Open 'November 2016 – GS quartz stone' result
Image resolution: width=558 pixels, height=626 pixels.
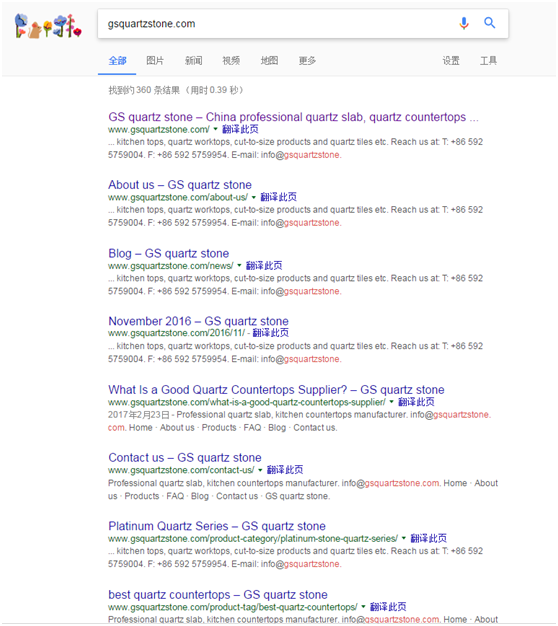tap(198, 321)
